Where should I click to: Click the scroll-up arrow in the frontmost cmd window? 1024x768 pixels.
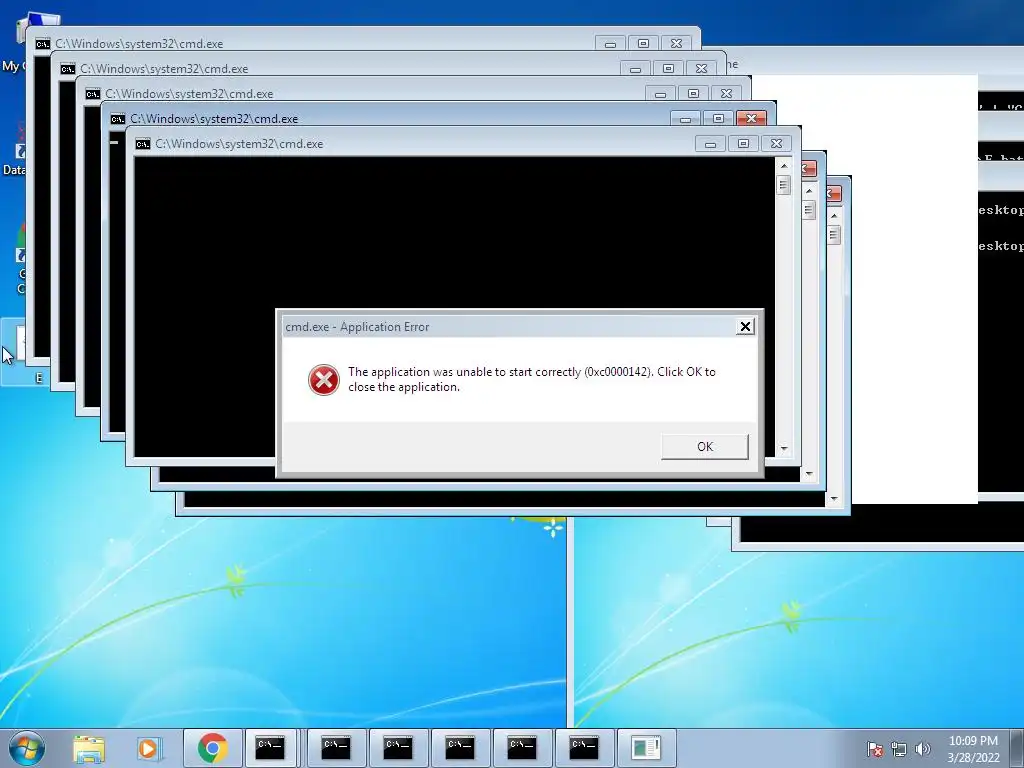click(x=784, y=165)
